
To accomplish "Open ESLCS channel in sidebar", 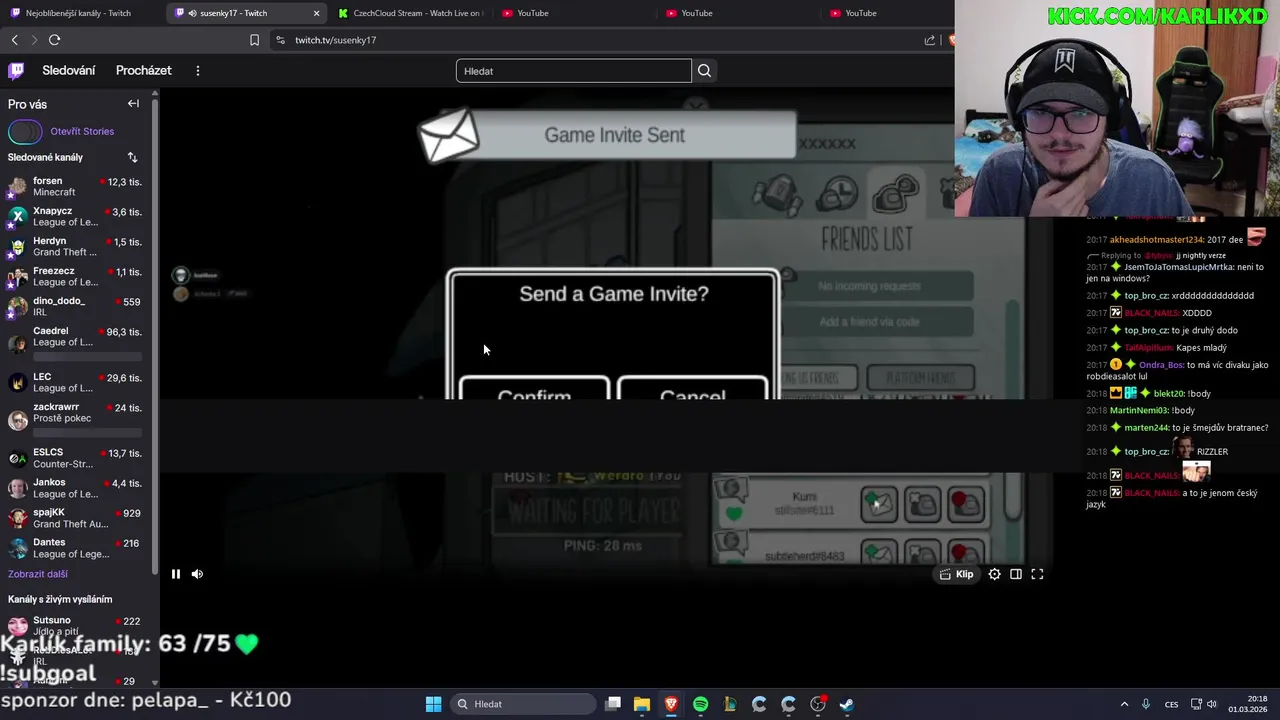I will [76, 458].
